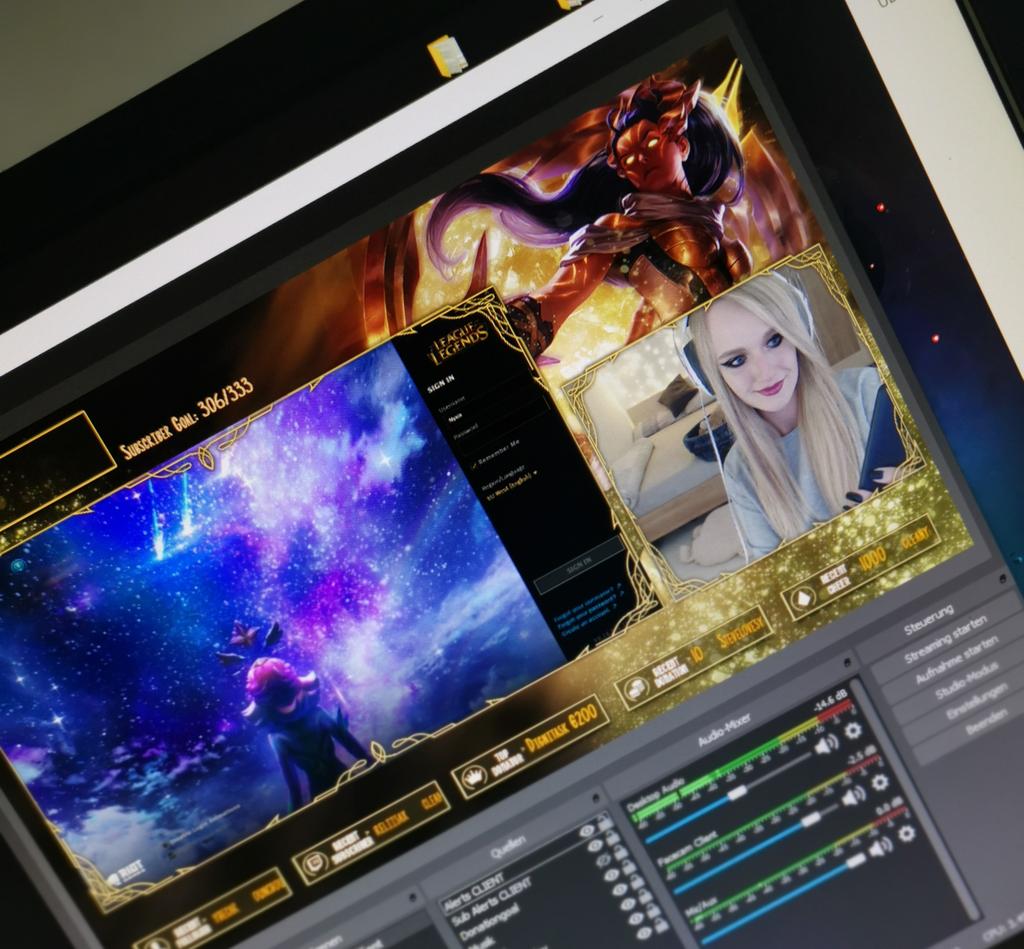Click the Facecam Client label
Screen dimensions: 1024x949
point(687,850)
